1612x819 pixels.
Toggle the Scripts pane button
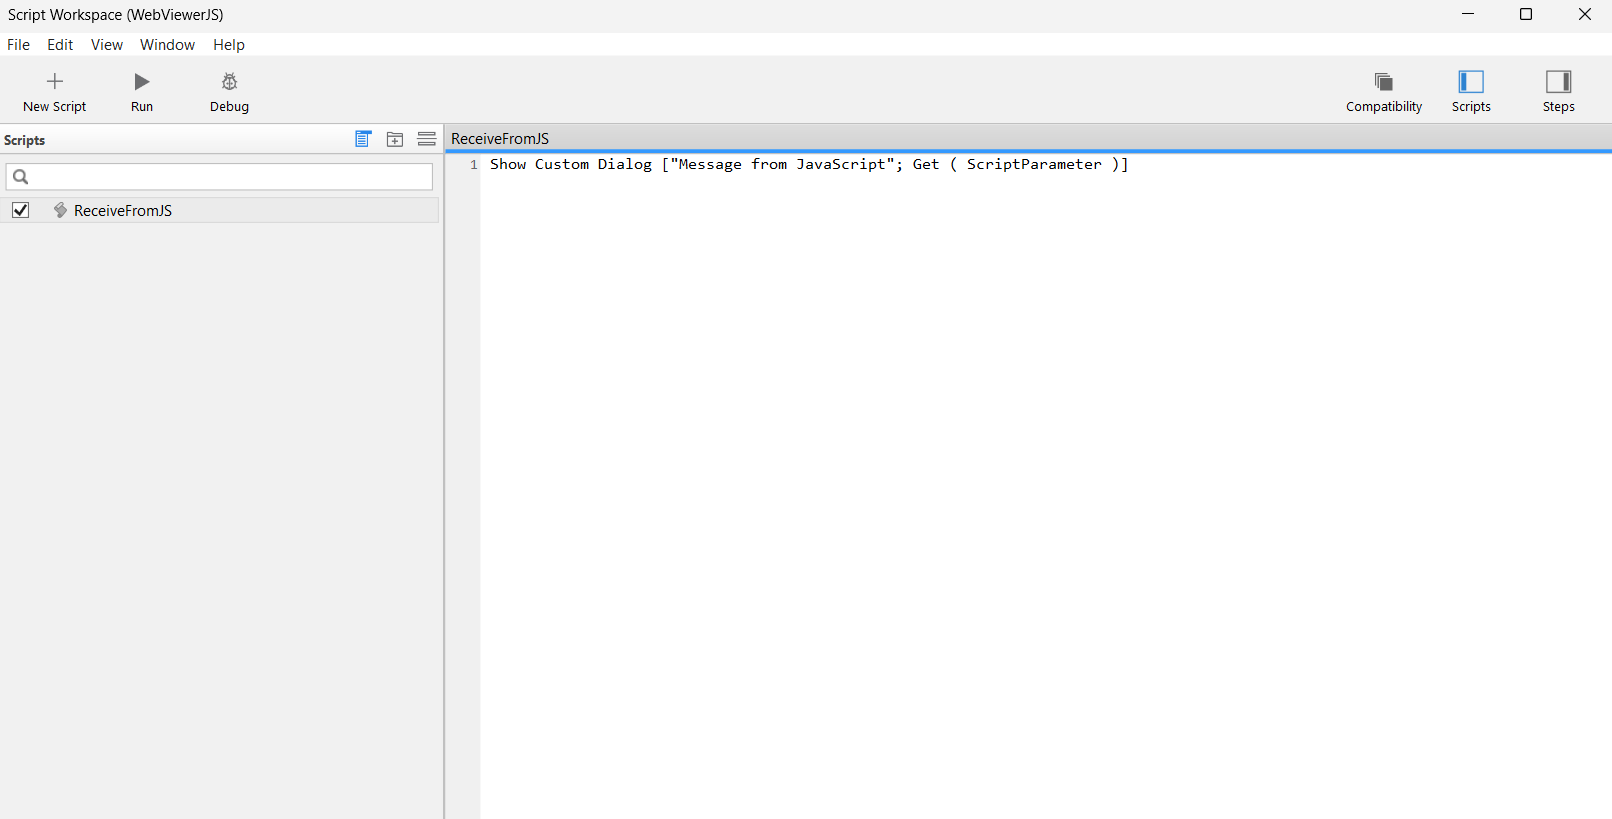[1471, 92]
